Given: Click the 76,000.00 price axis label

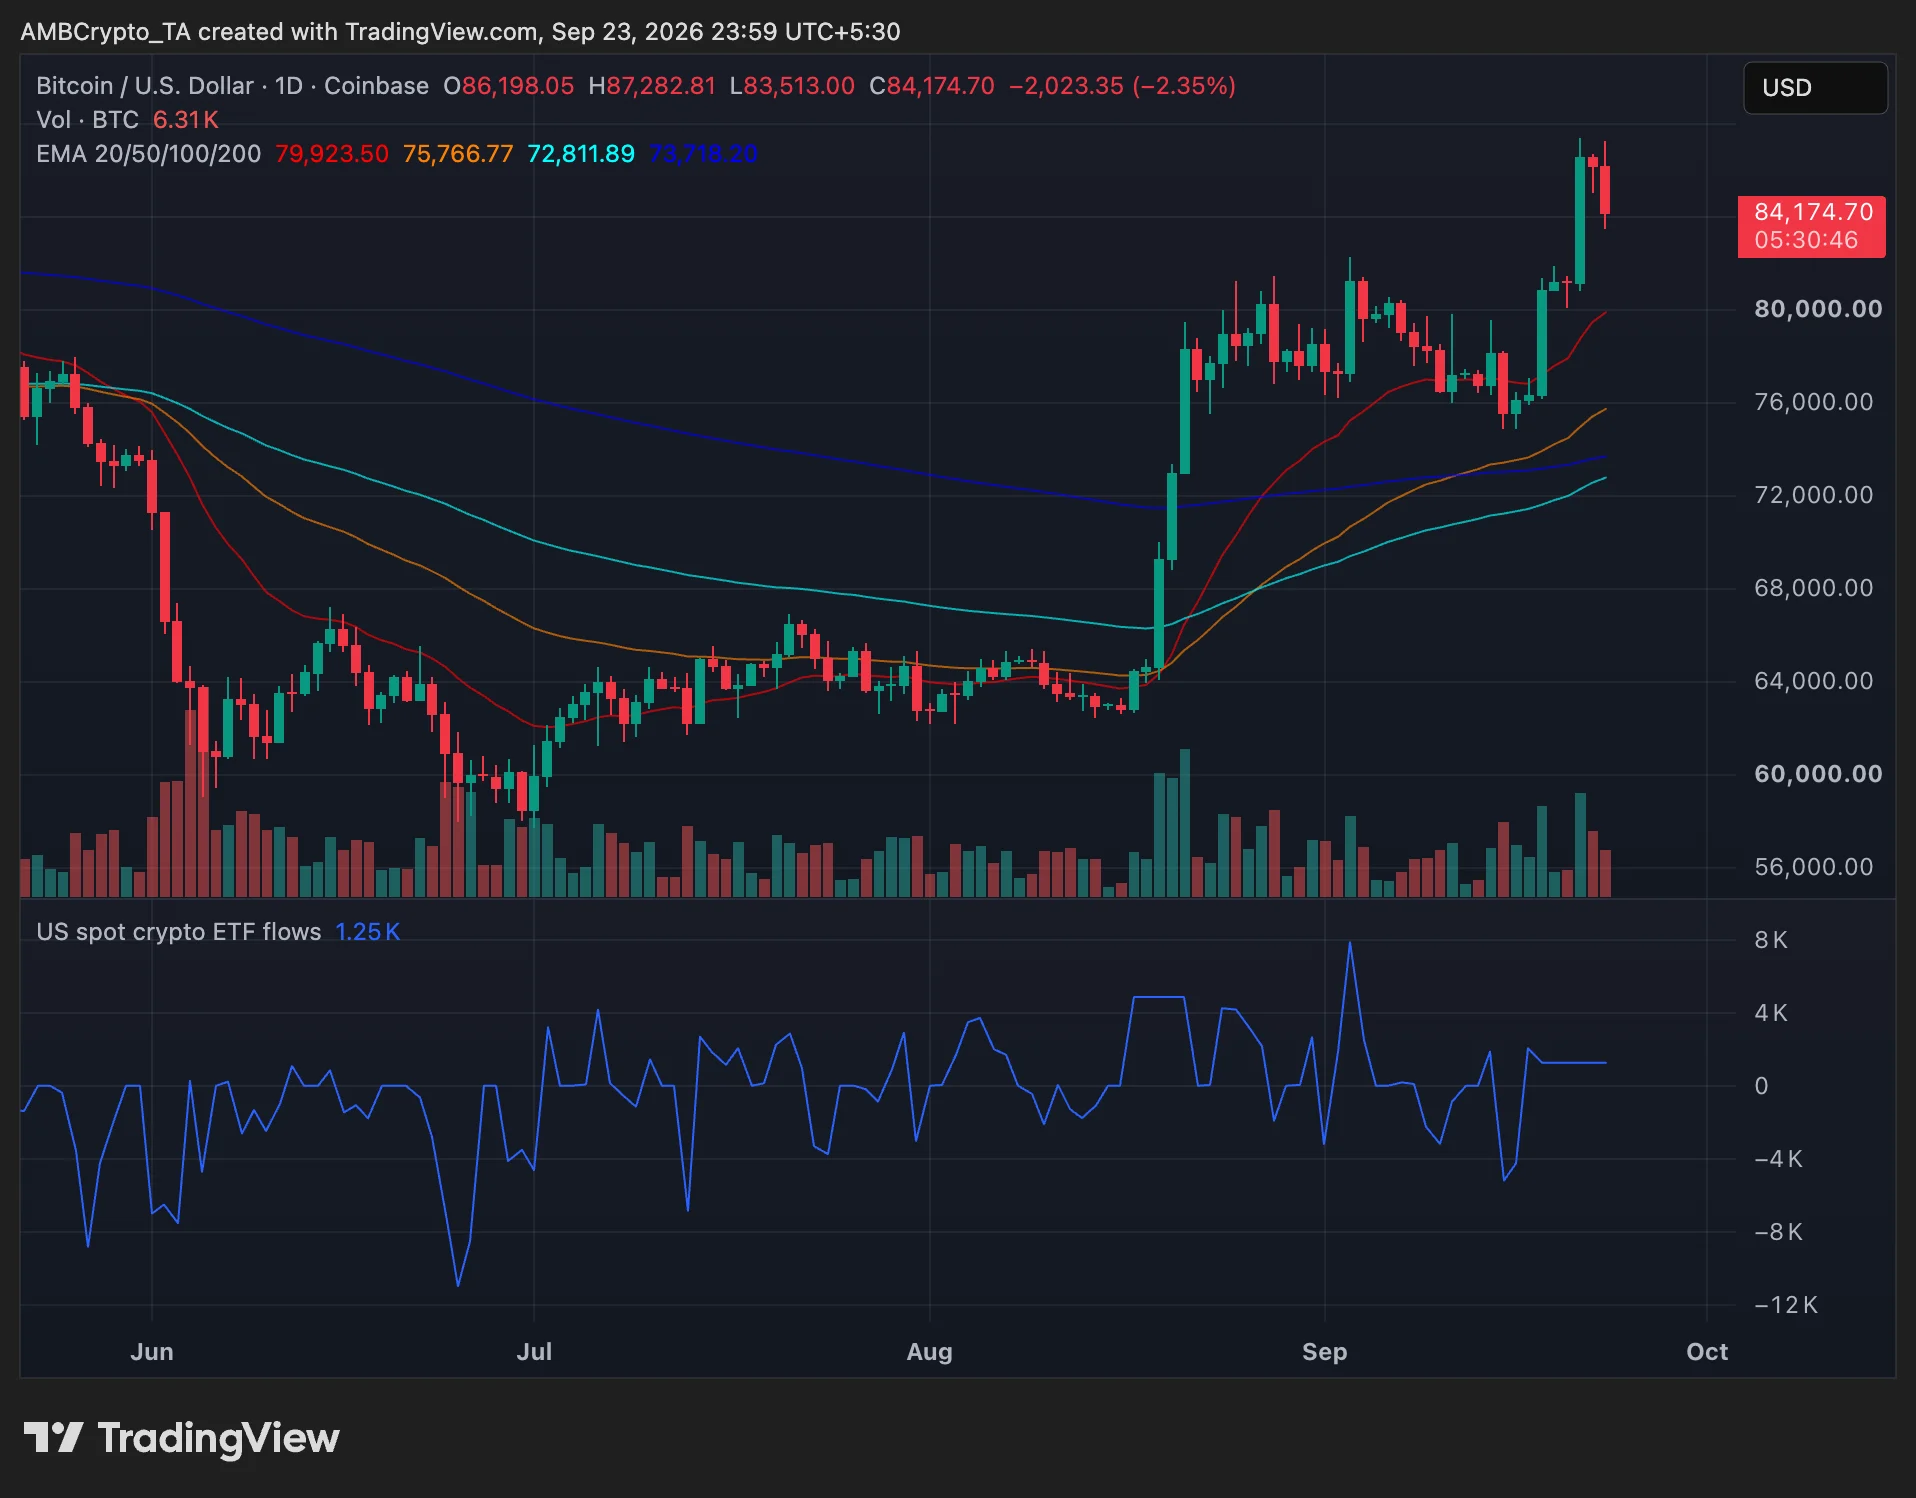Looking at the screenshot, I should [1813, 402].
